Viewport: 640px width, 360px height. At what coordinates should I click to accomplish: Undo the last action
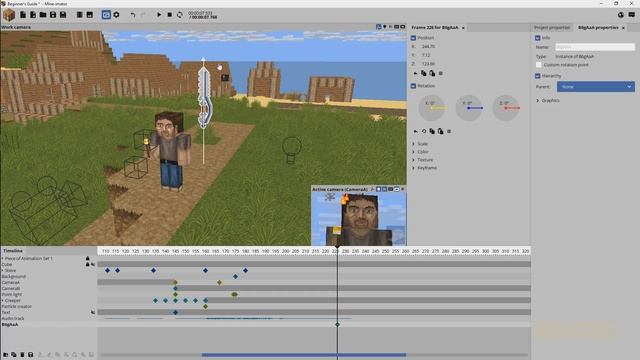133,15
